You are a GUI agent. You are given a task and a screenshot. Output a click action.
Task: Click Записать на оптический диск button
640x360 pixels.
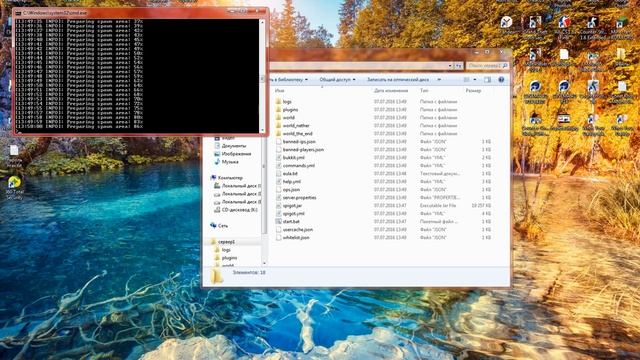(x=398, y=80)
